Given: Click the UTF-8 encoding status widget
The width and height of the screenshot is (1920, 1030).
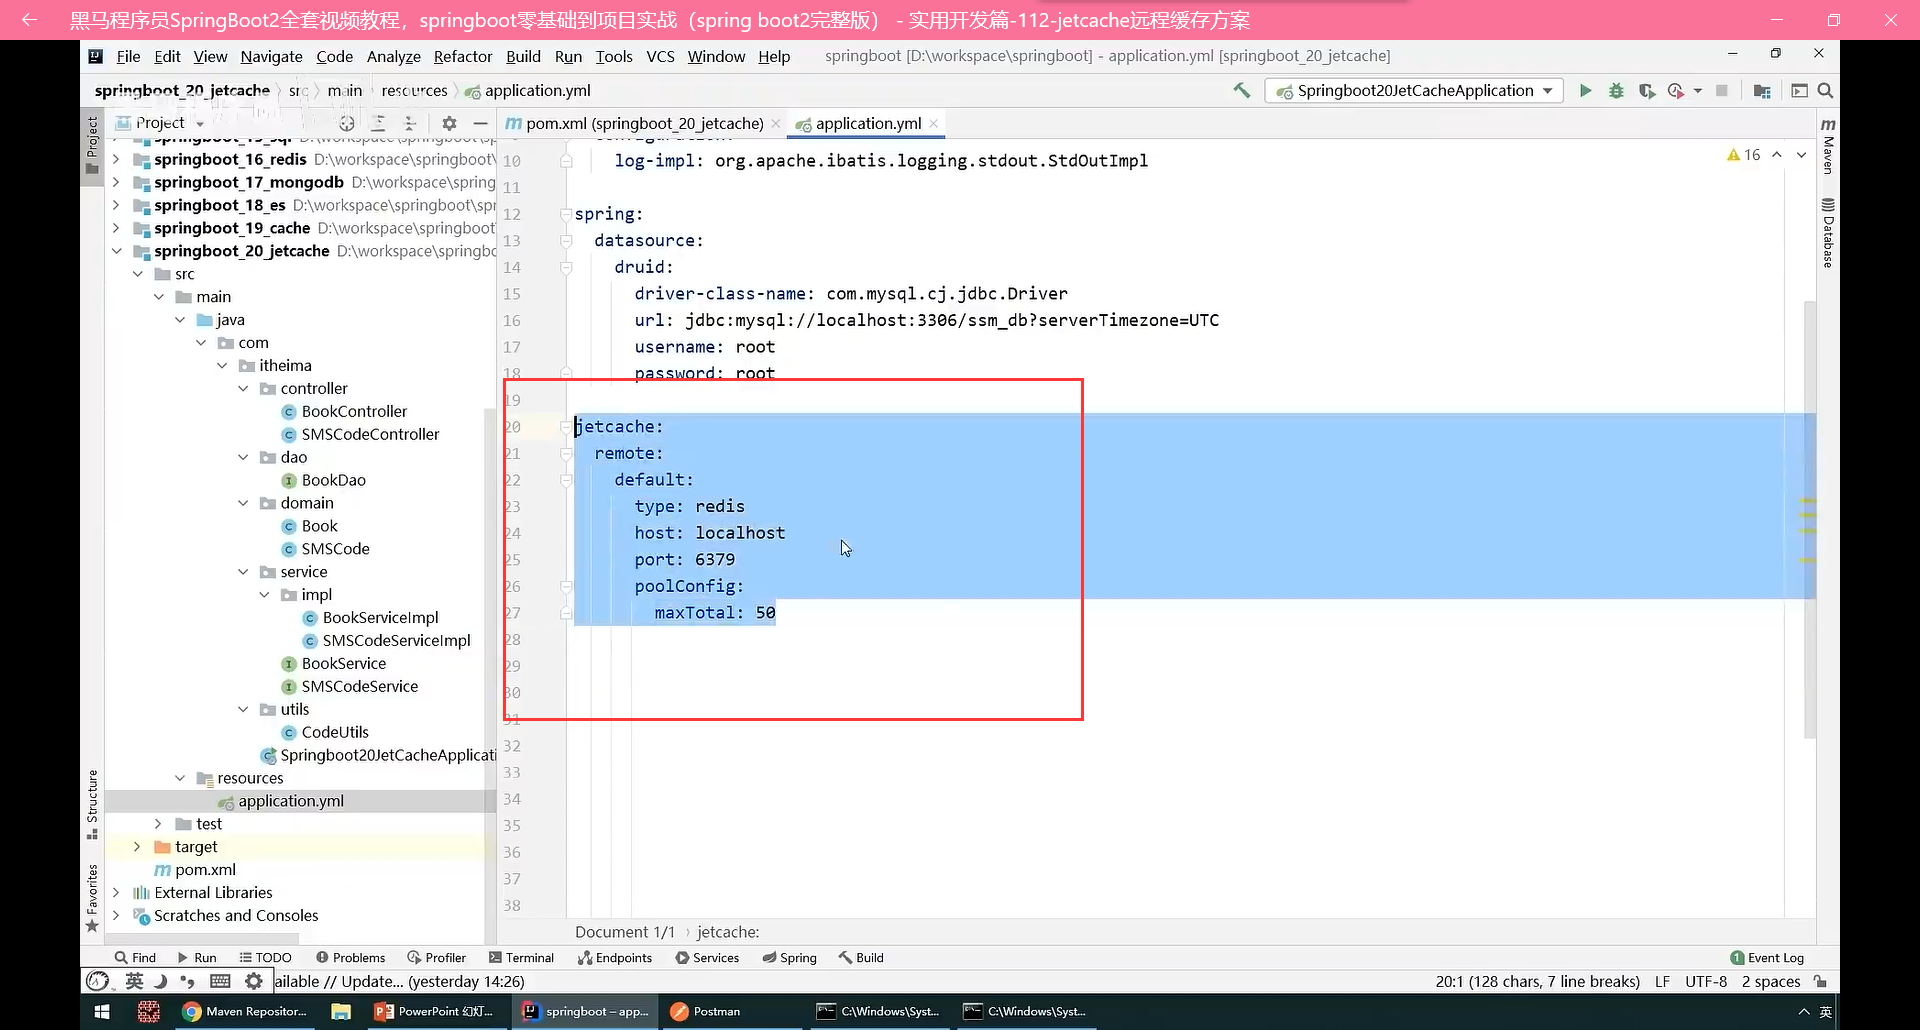Looking at the screenshot, I should [x=1706, y=982].
